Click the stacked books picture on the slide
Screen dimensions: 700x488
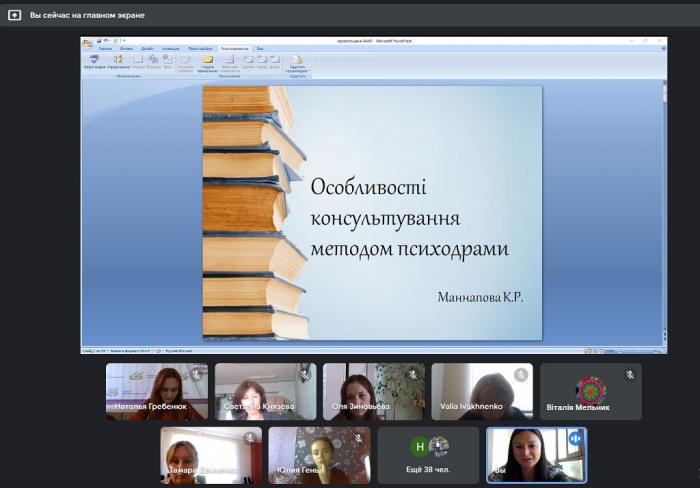point(254,213)
